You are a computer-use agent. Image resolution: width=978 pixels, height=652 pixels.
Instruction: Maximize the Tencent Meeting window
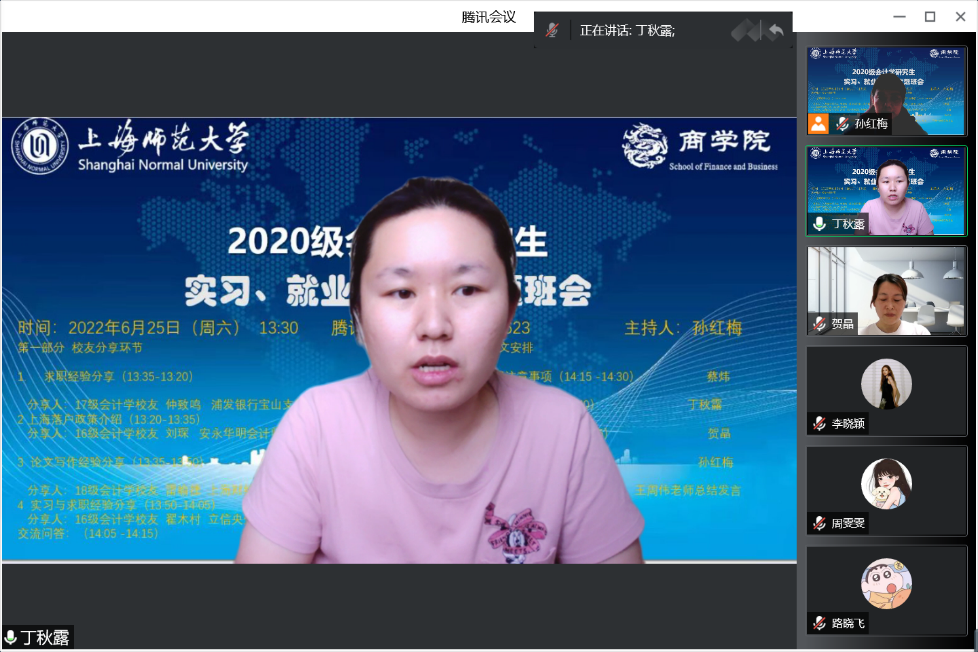tap(929, 17)
